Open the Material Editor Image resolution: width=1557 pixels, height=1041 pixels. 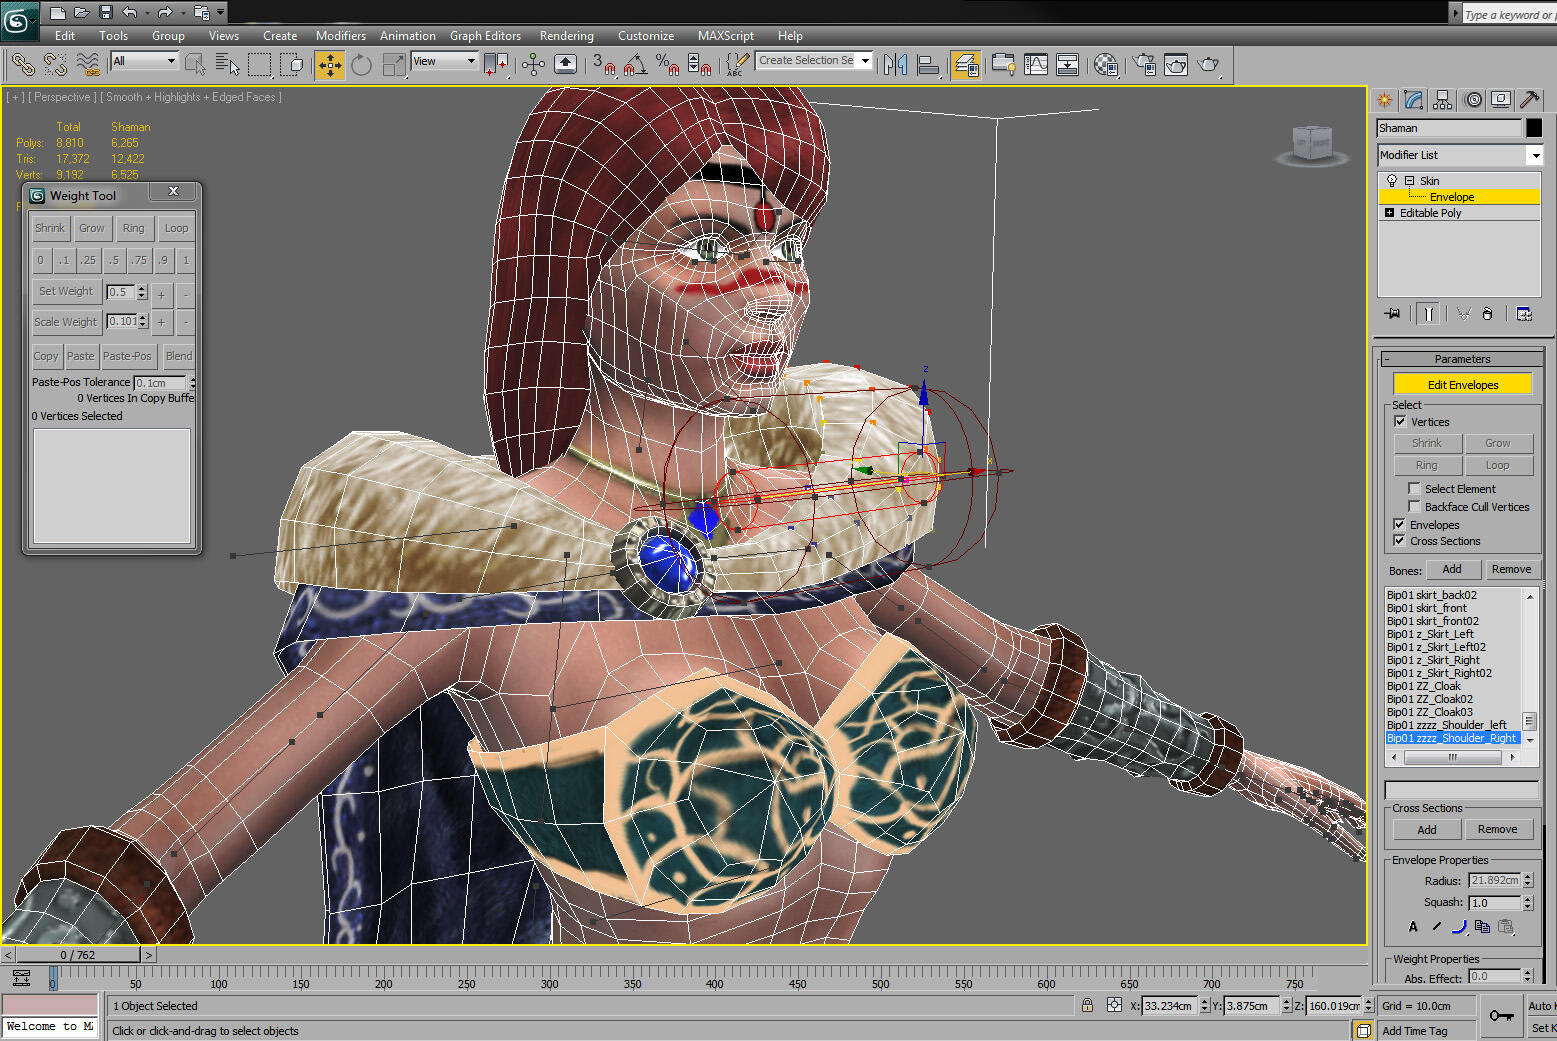(1104, 65)
